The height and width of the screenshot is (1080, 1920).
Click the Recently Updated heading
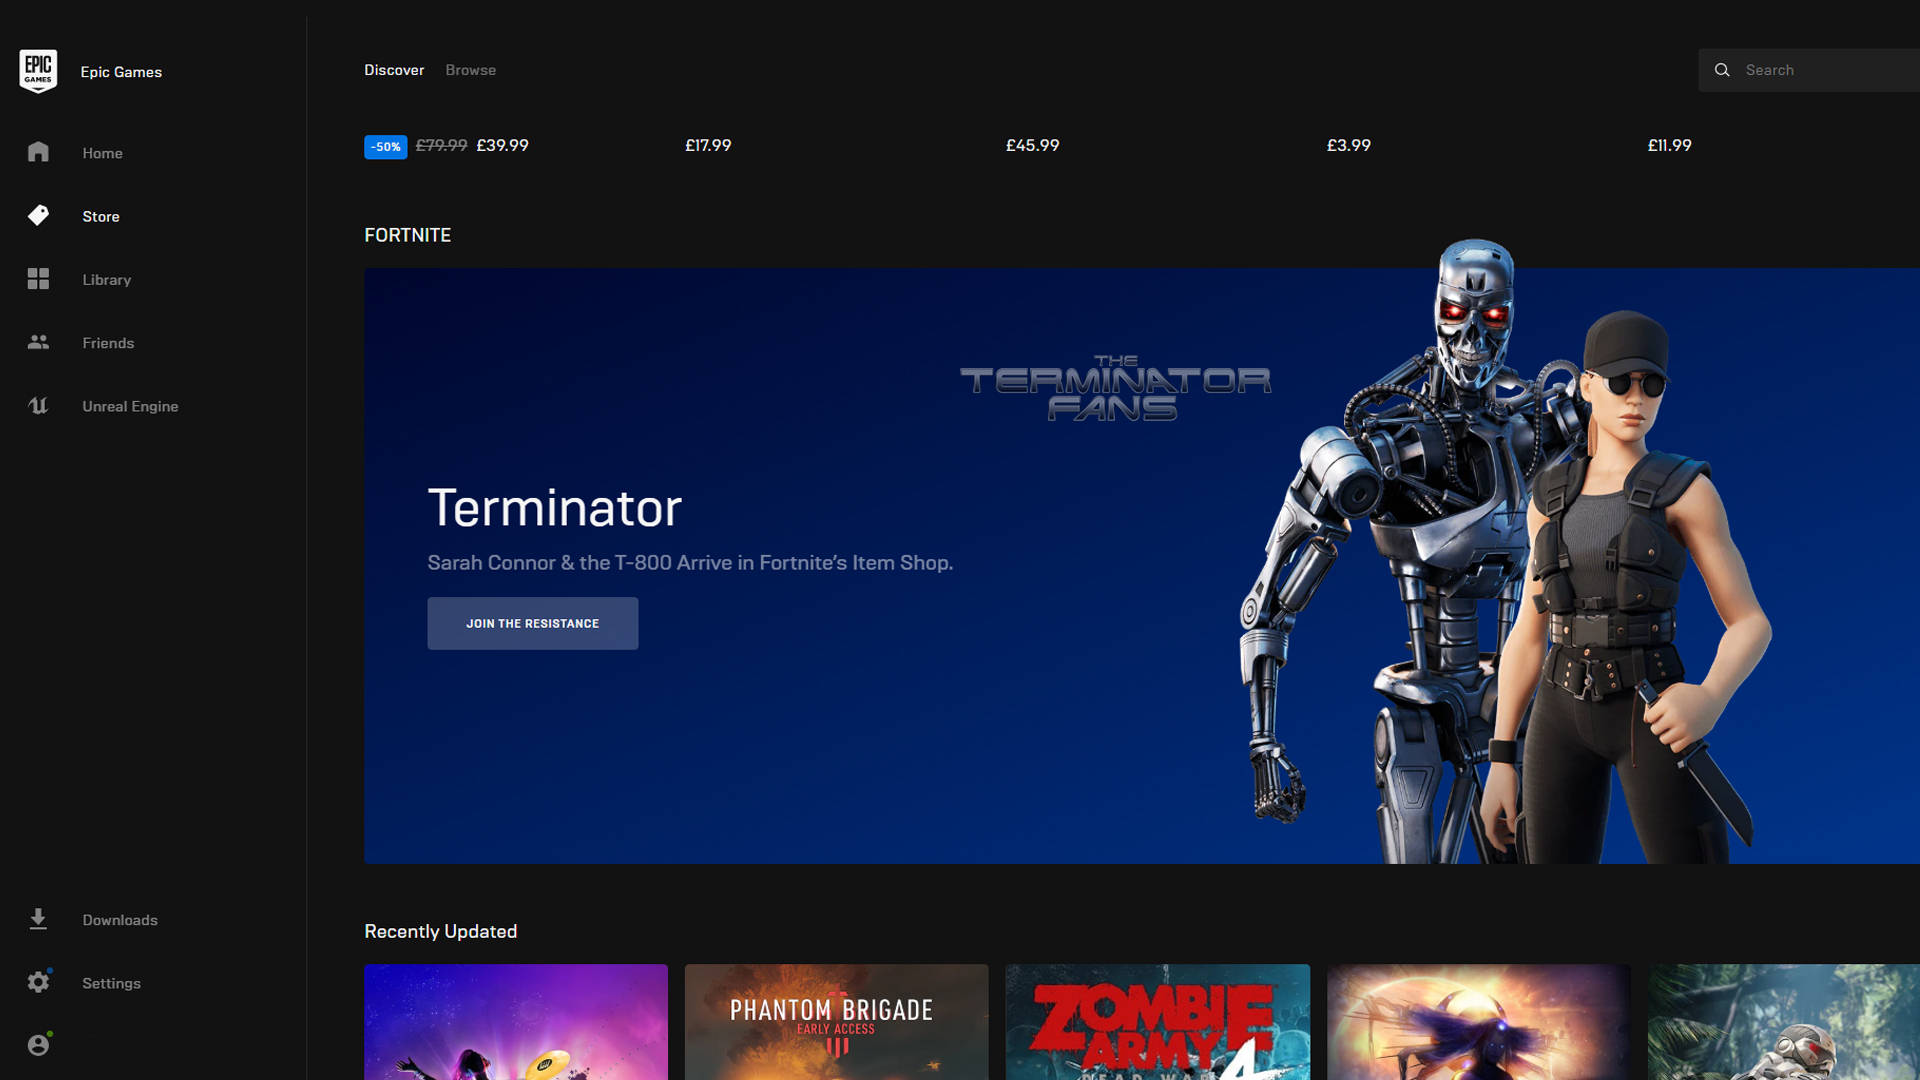tap(441, 931)
